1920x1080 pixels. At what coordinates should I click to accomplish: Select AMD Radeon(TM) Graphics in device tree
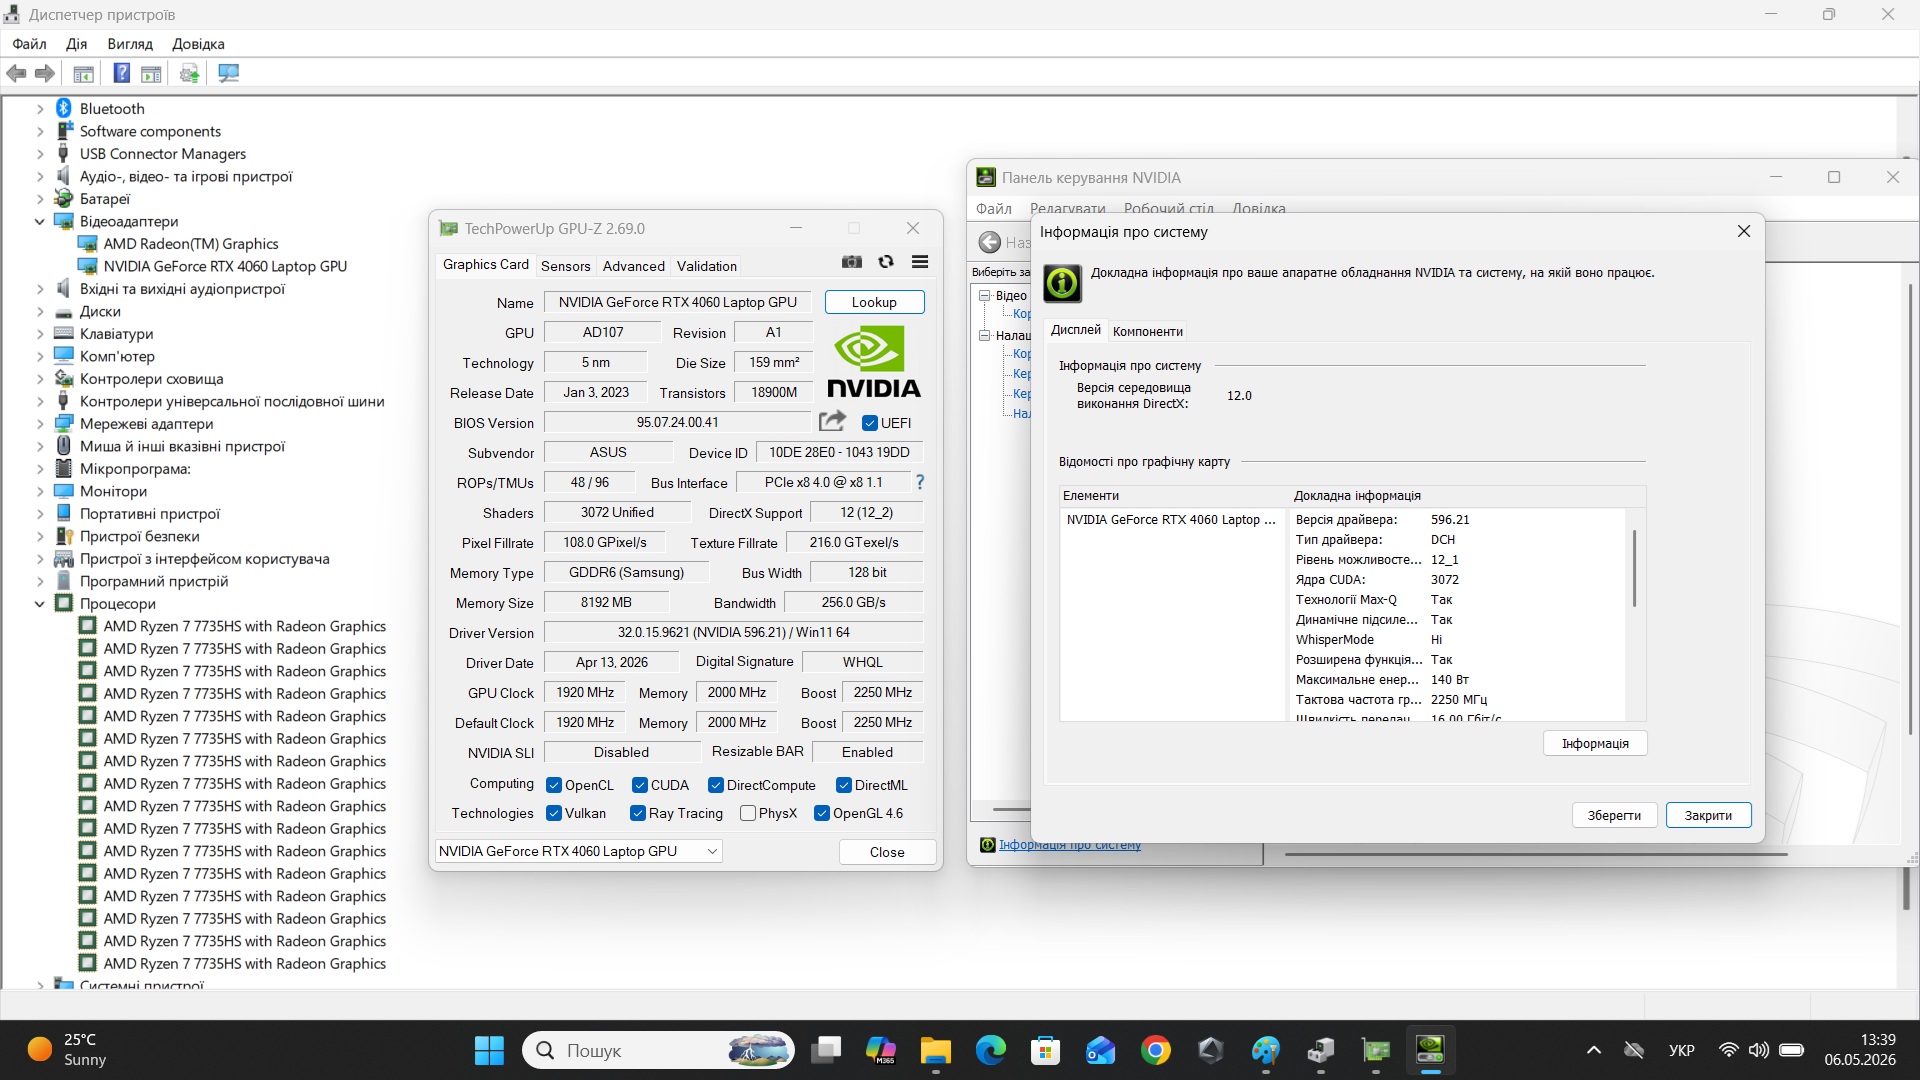(x=191, y=244)
